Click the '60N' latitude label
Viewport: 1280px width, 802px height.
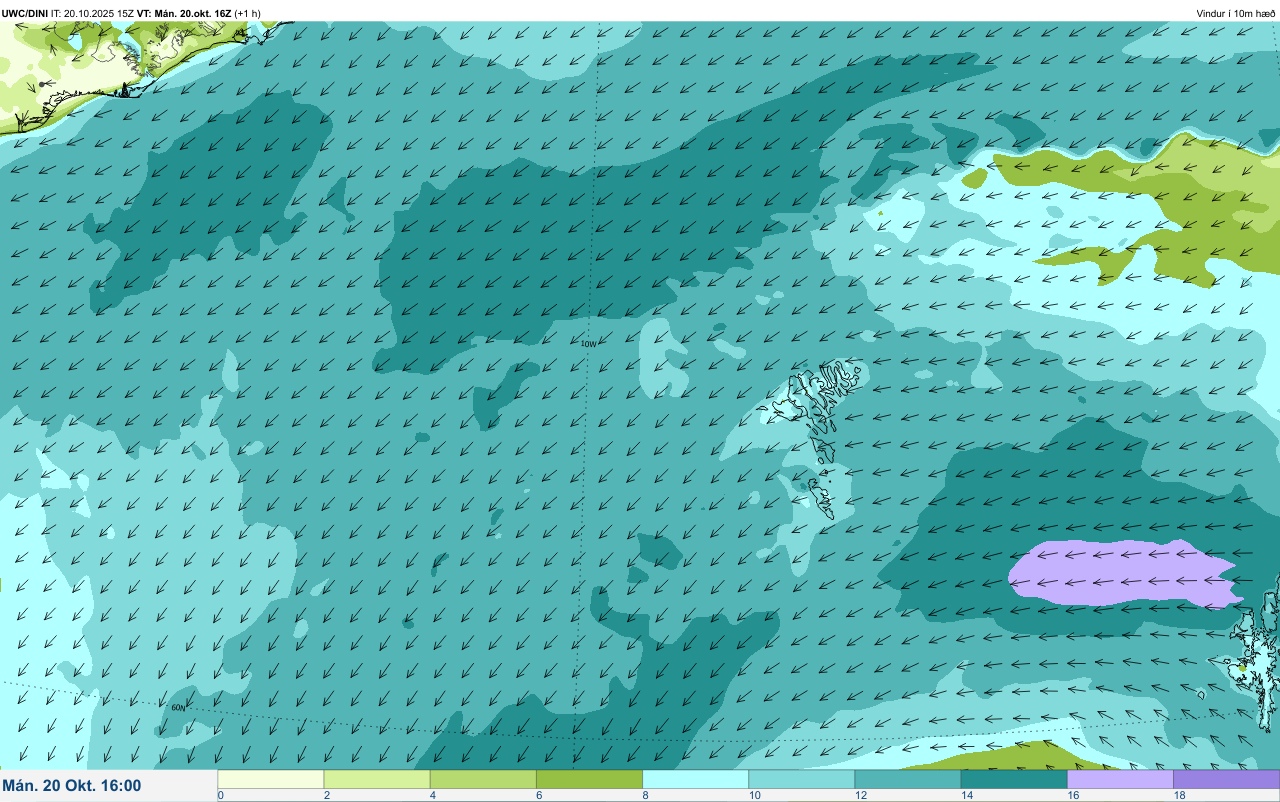[178, 707]
